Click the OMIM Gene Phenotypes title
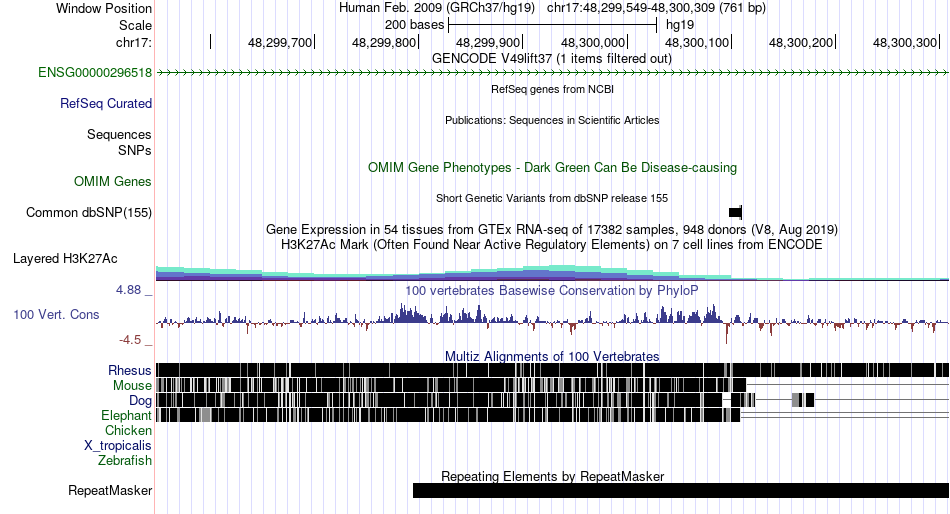 point(552,168)
